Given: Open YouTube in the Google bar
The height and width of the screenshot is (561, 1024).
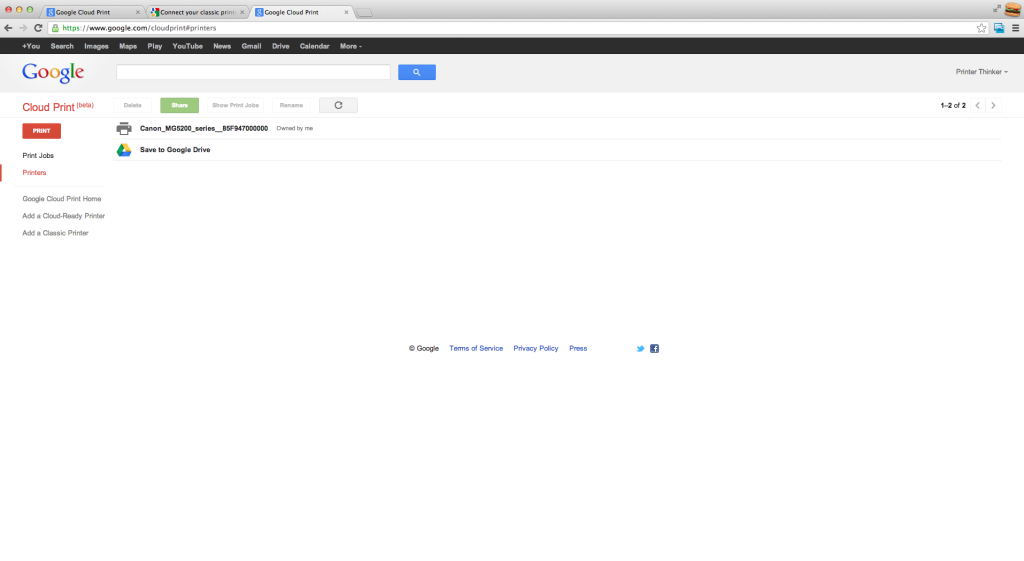Looking at the screenshot, I should pos(187,46).
